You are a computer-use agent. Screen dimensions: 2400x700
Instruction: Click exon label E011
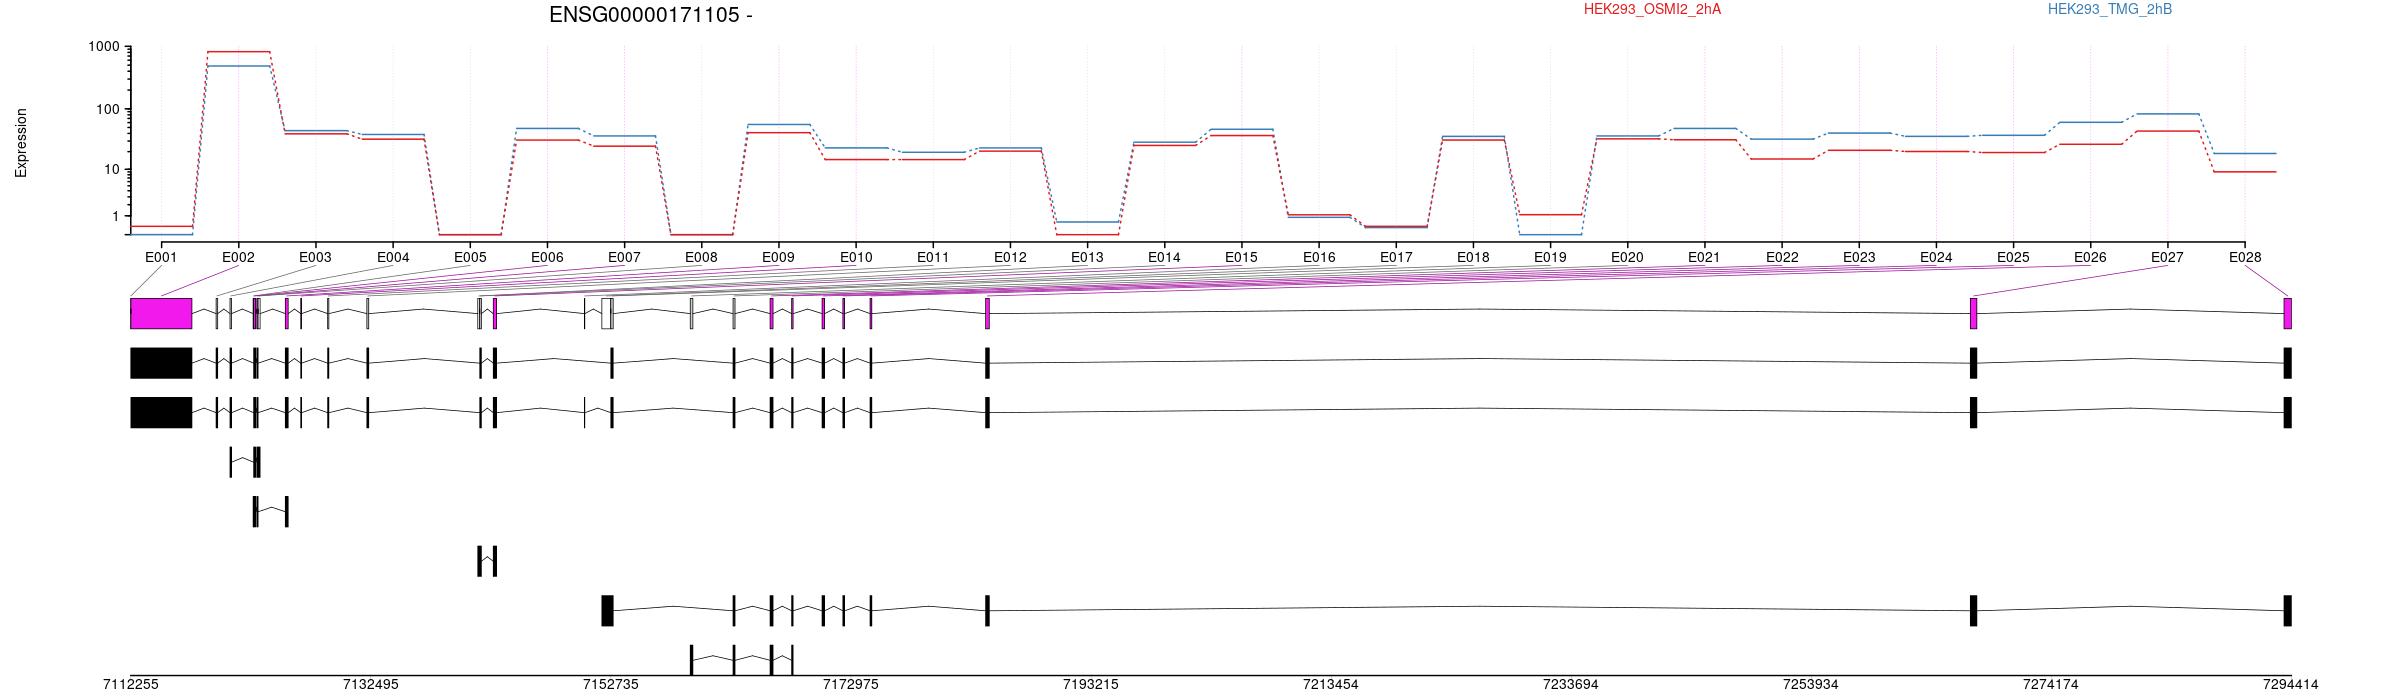[933, 257]
